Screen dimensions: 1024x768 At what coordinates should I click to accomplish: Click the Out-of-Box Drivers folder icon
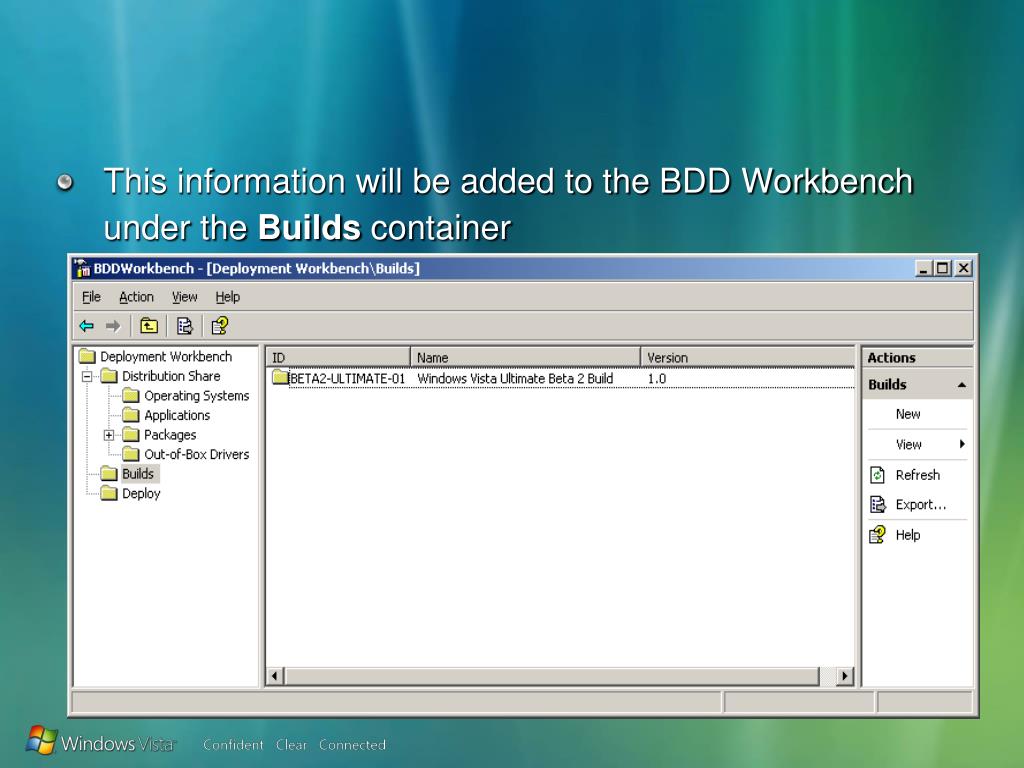coord(131,455)
